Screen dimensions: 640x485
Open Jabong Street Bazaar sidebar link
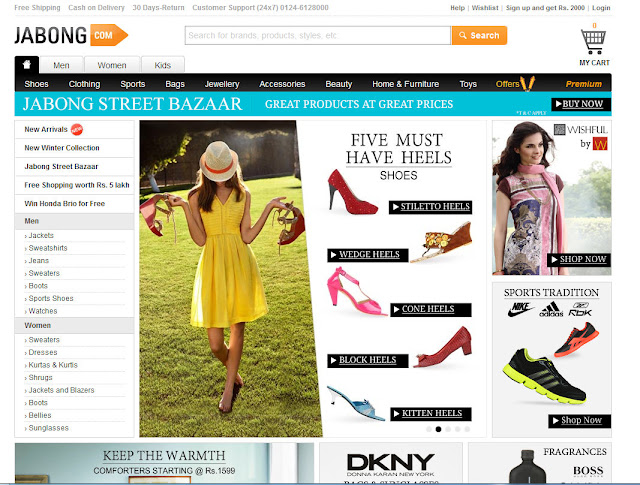(61, 167)
